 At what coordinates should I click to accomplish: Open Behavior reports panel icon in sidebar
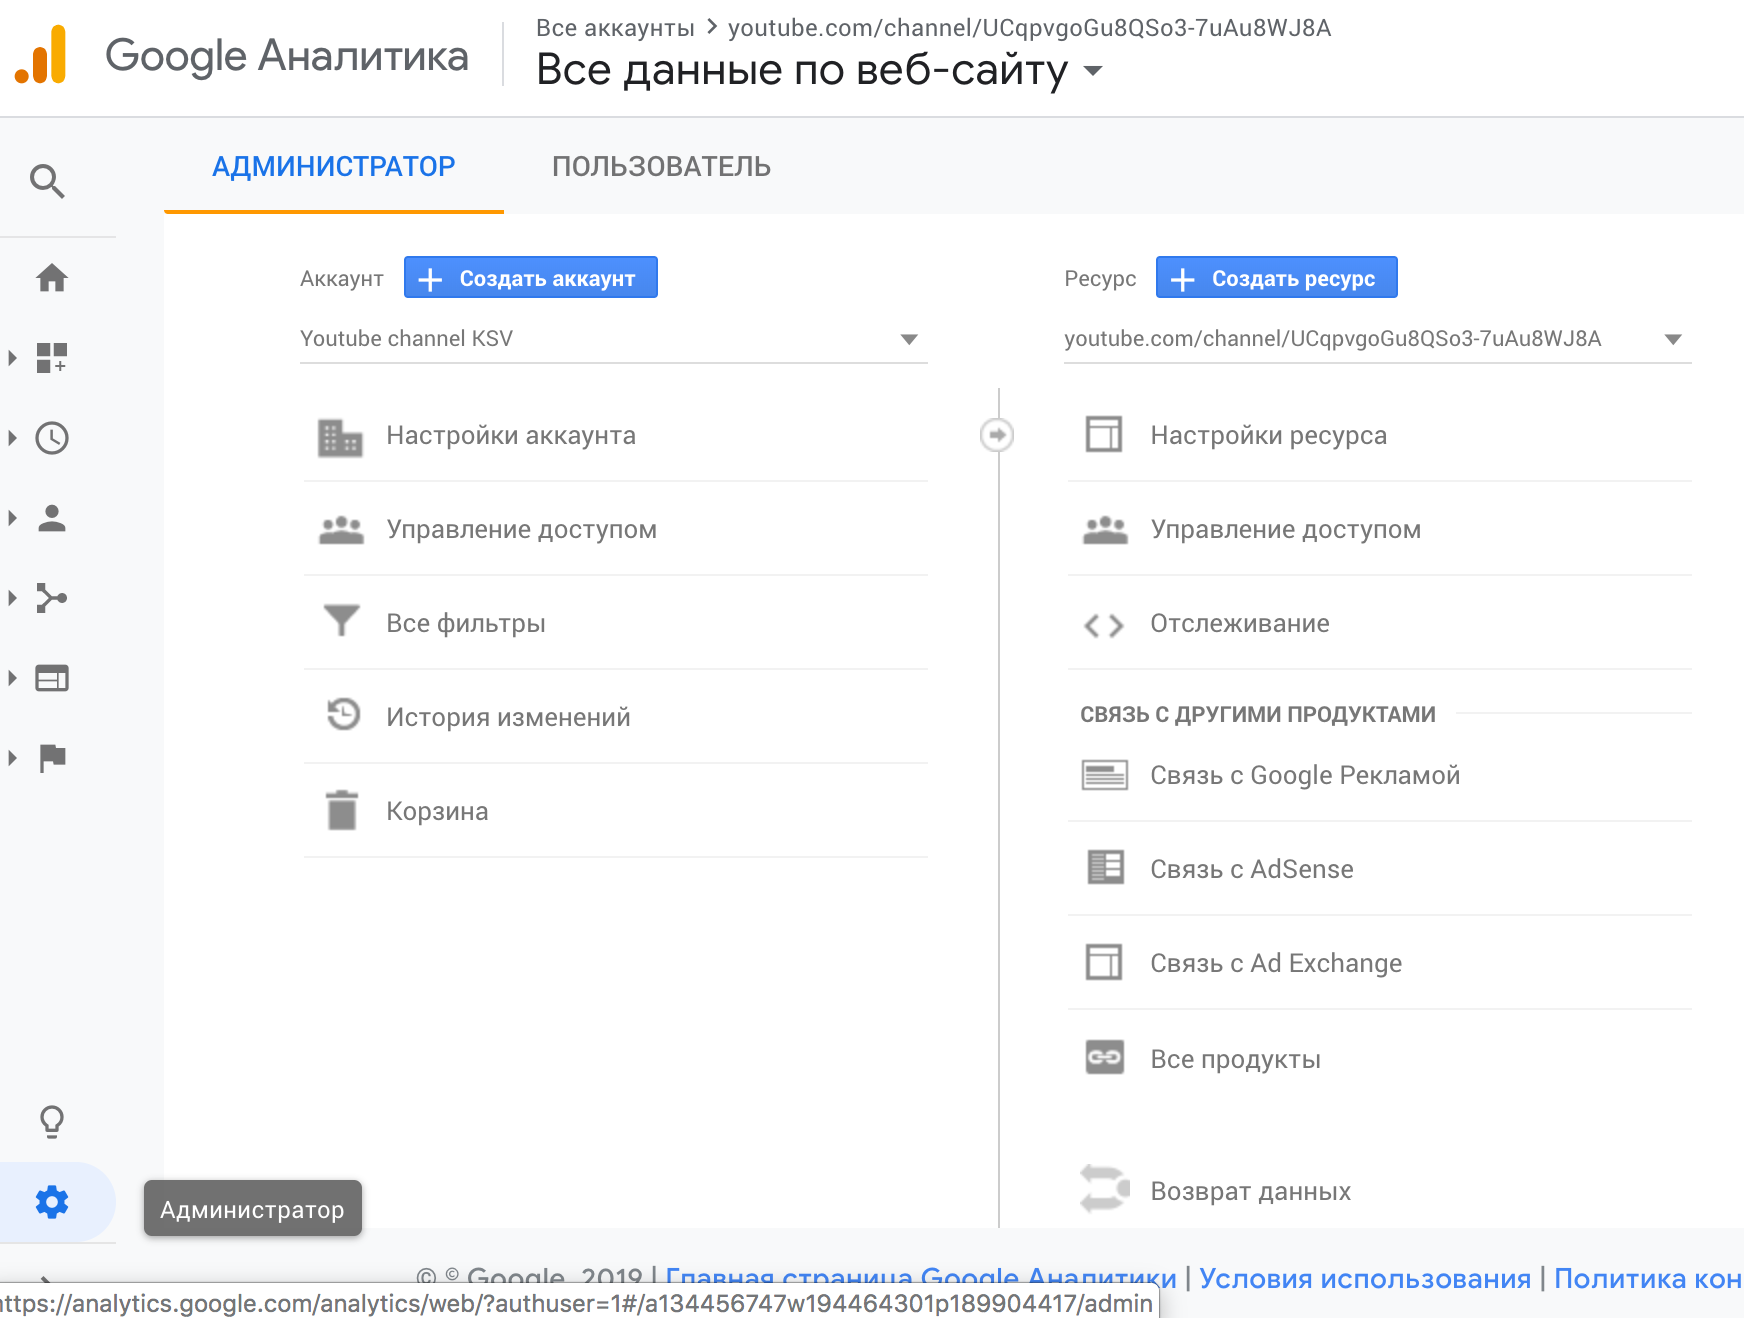(52, 678)
